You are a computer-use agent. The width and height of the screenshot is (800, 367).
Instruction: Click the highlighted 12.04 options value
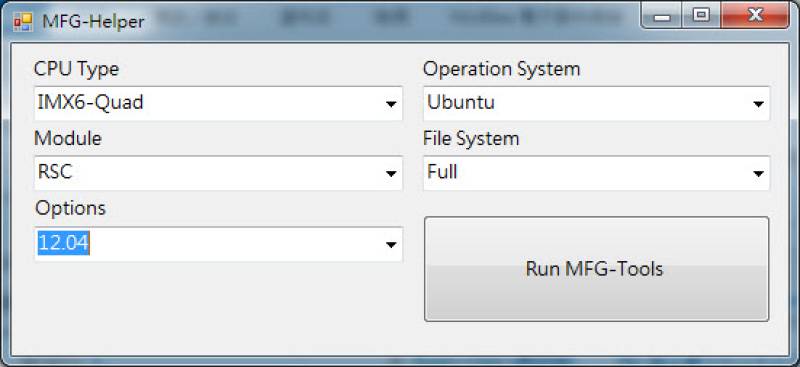(63, 243)
